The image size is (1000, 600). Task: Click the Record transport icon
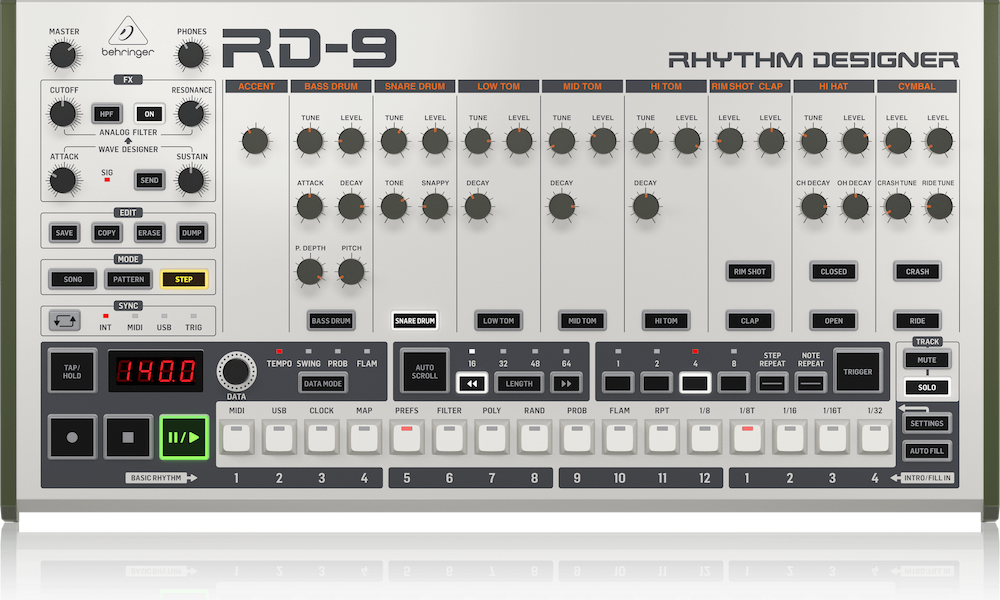click(x=71, y=436)
